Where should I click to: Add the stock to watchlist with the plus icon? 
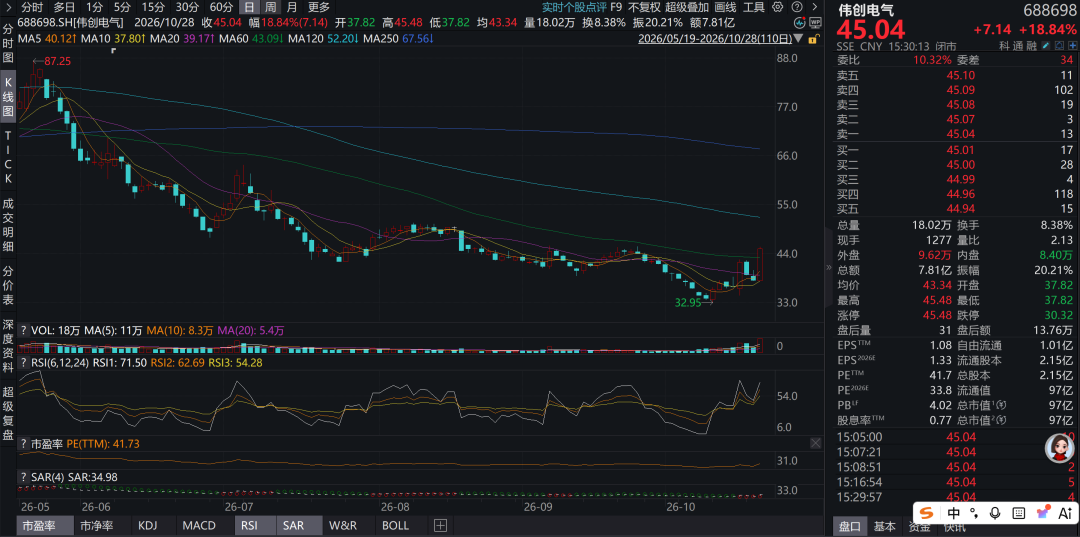point(1073,45)
